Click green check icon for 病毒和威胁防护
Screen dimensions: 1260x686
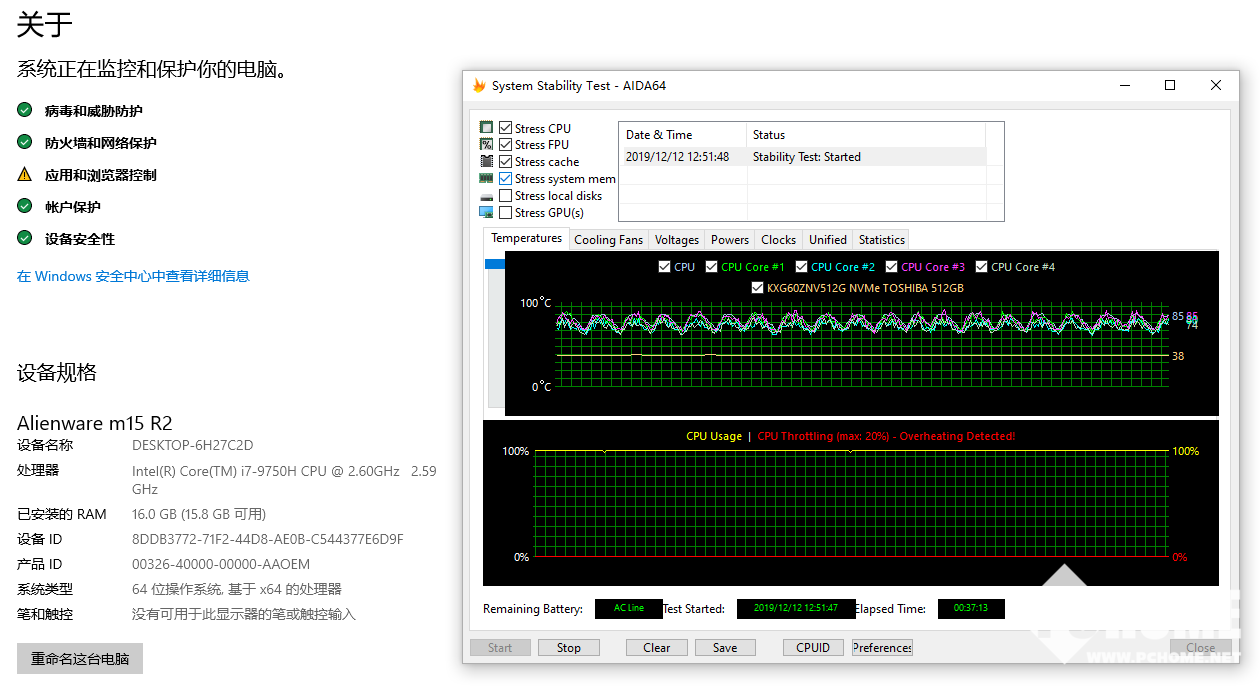(x=25, y=110)
